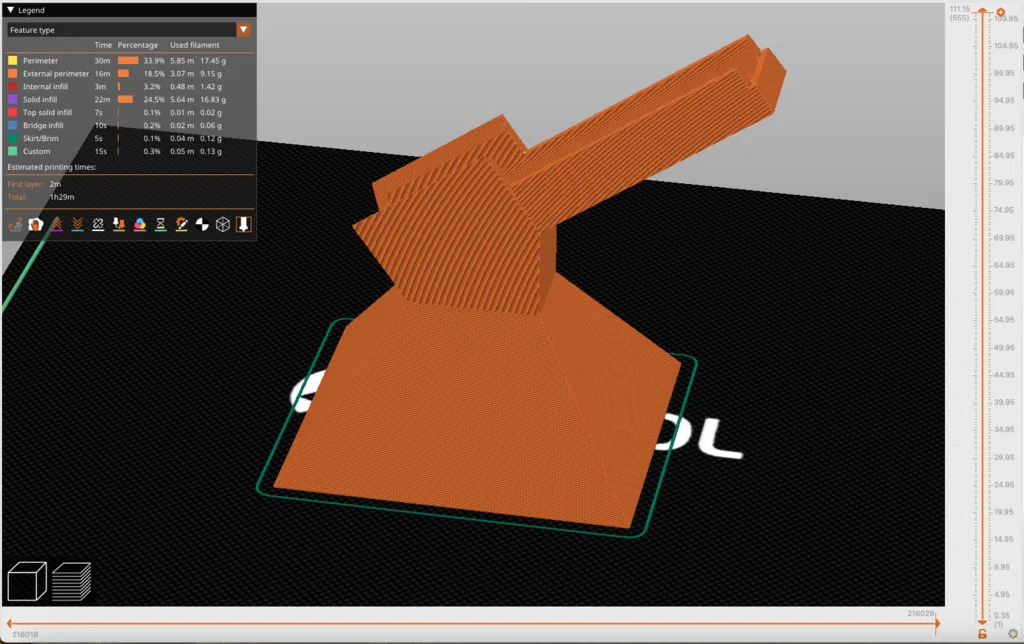The width and height of the screenshot is (1024, 644).
Task: Click the lock icon under the vertical slider
Action: pos(982,634)
